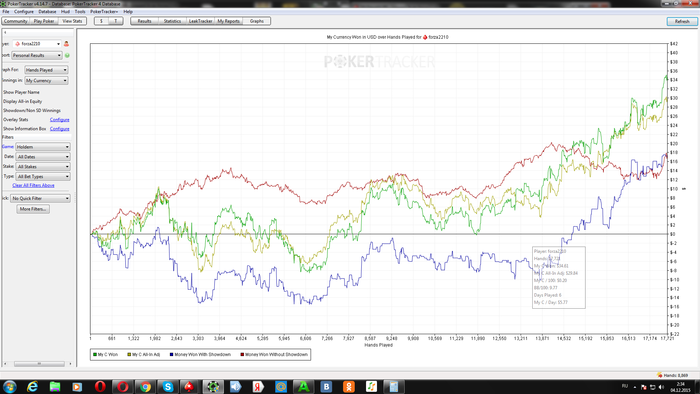Switch to Play Poker tab
Viewport: 700px width, 394px height.
pos(44,21)
